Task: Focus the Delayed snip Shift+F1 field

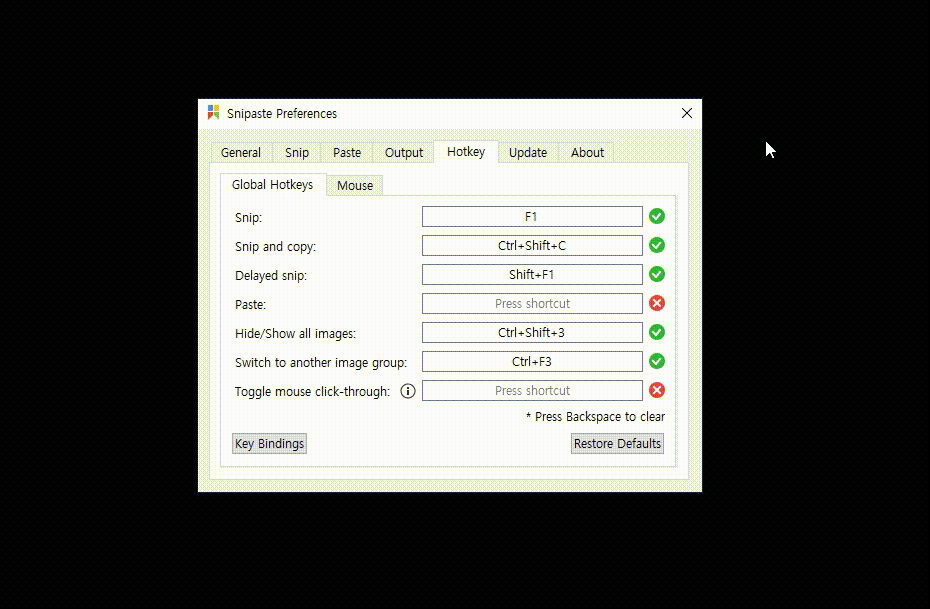Action: point(532,275)
